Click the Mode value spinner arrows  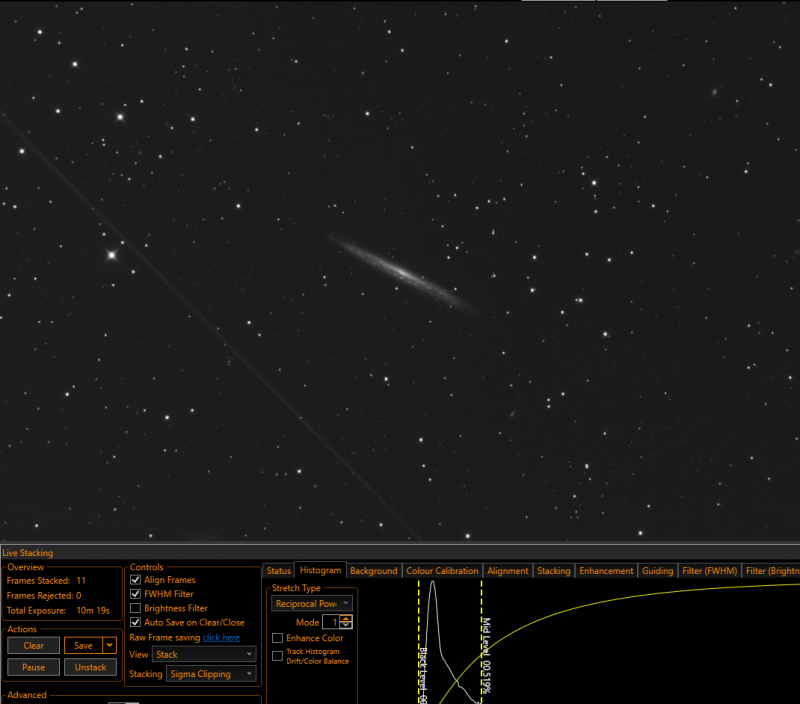[346, 622]
